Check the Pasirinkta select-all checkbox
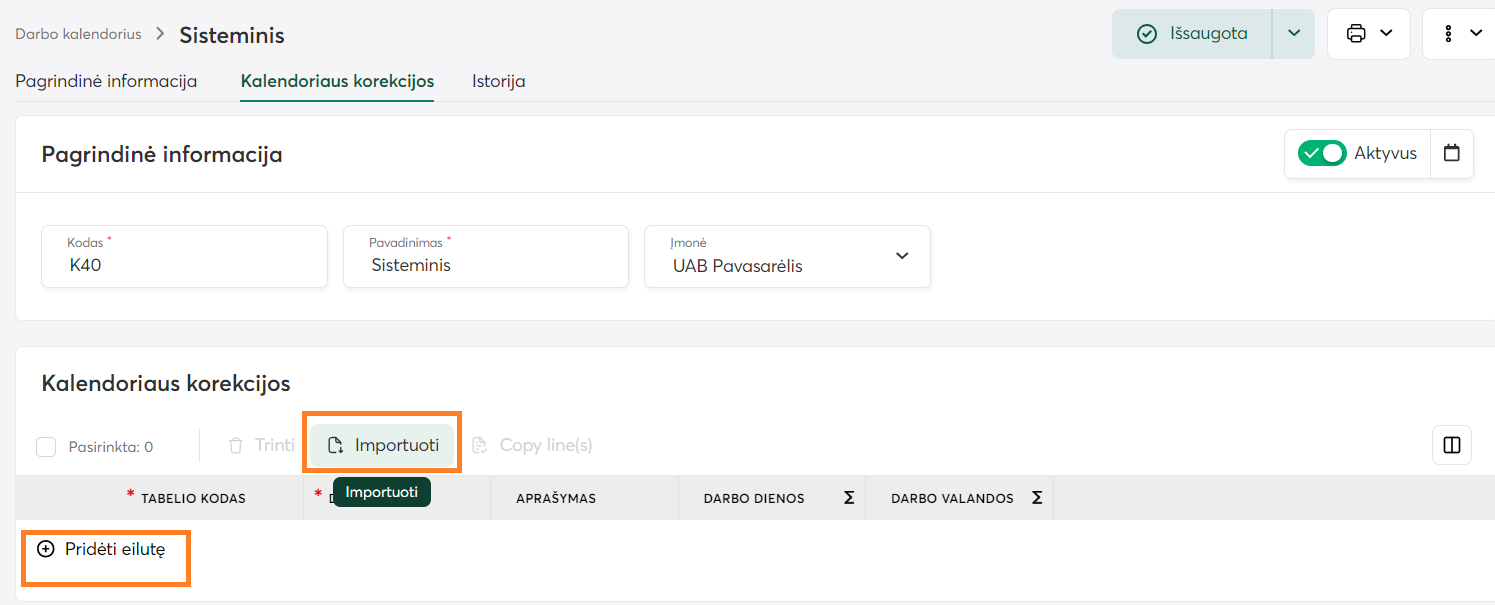The height and width of the screenshot is (605, 1495). 46,447
